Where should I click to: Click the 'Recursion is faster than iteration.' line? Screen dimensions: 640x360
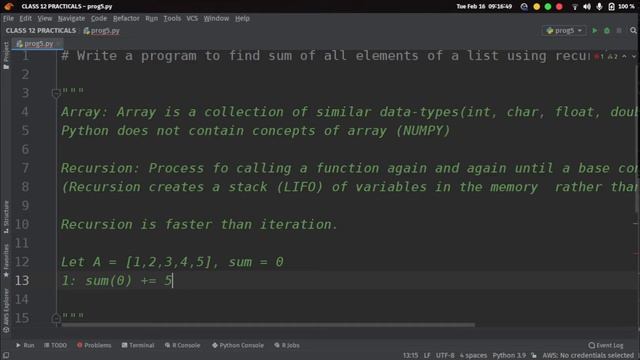(x=199, y=224)
